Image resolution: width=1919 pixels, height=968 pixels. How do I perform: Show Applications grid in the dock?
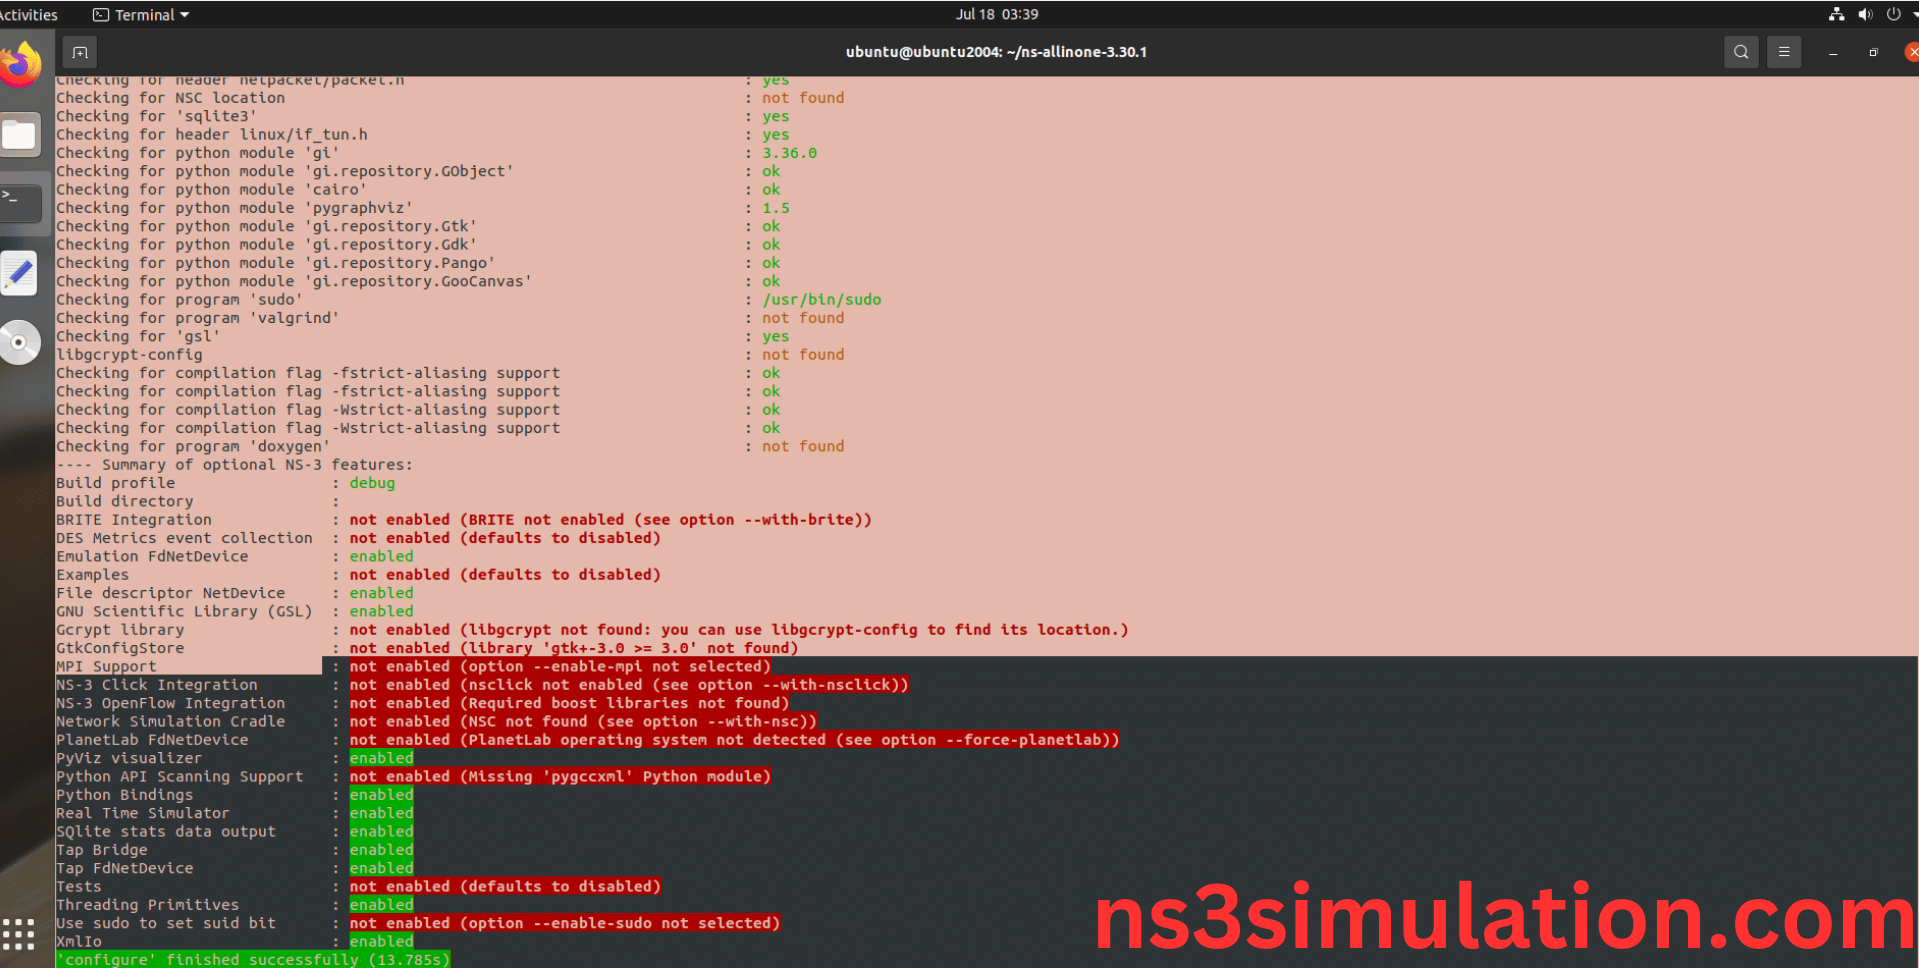pos(18,934)
